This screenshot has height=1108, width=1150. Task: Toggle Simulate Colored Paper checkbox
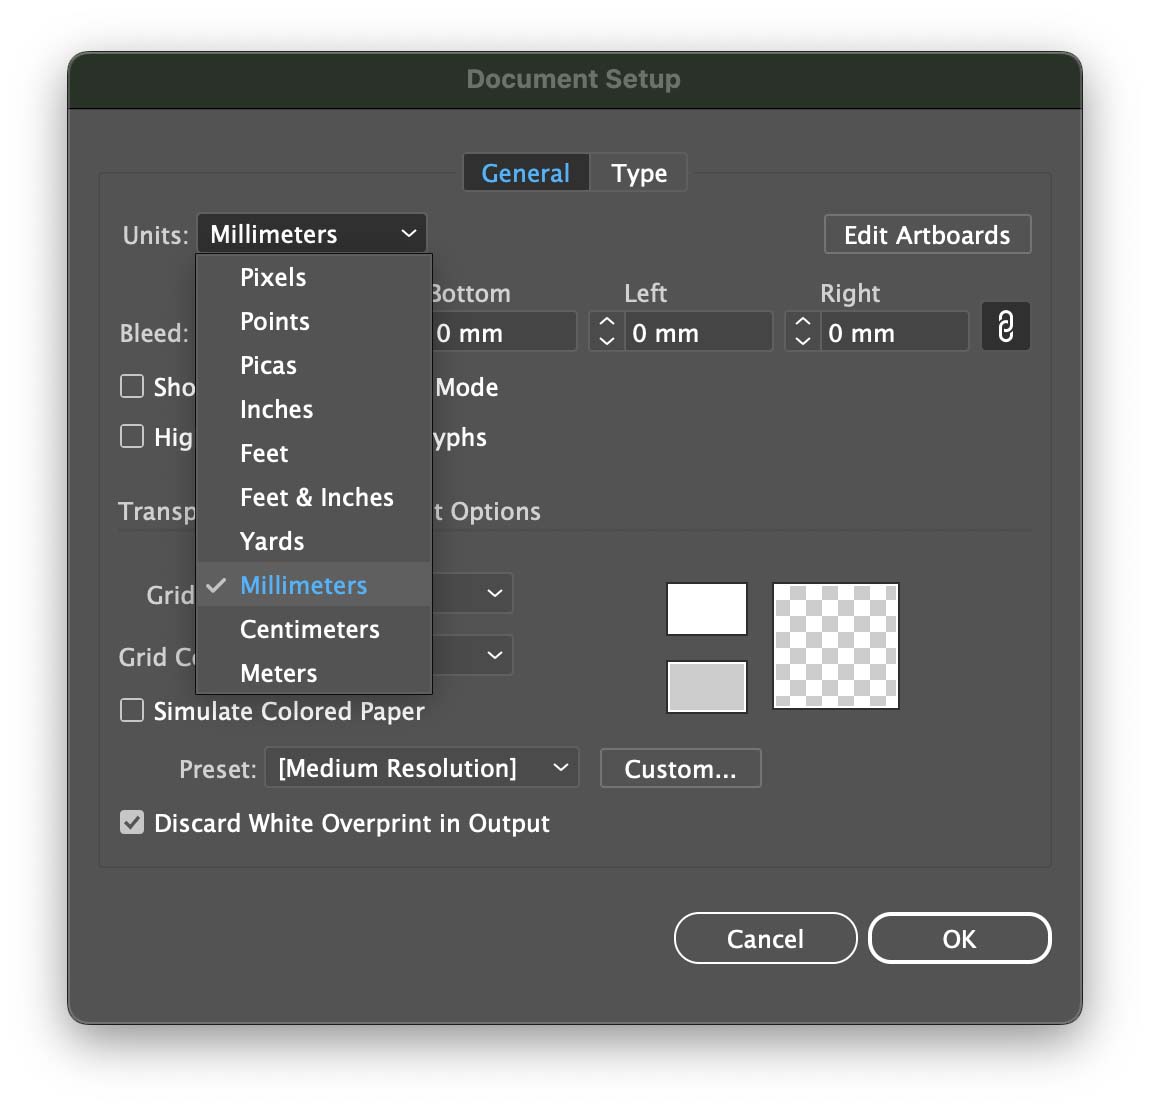pyautogui.click(x=132, y=711)
